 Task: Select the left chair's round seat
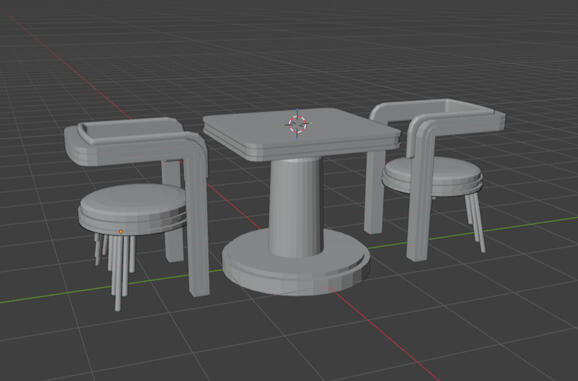pos(133,209)
